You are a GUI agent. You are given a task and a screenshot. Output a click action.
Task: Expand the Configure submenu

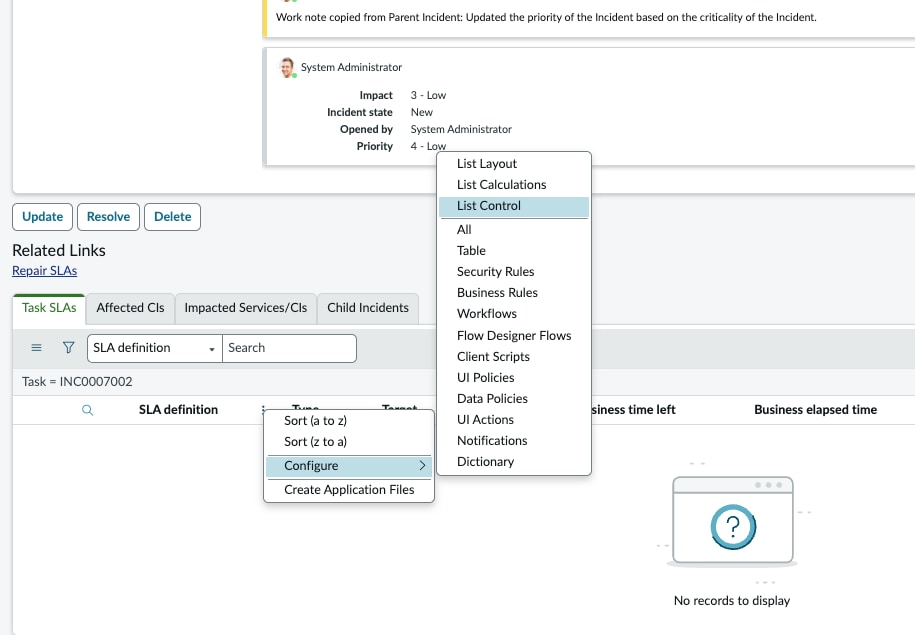coord(349,466)
